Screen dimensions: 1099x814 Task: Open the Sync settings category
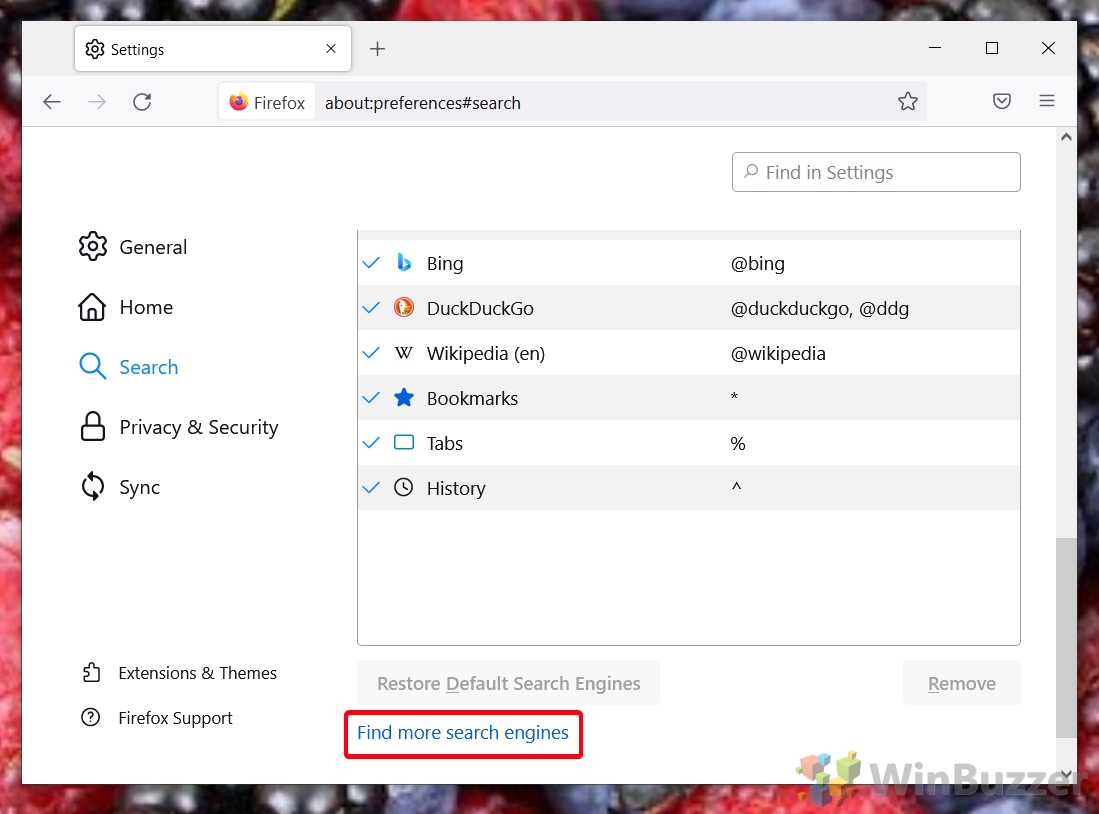tap(119, 487)
